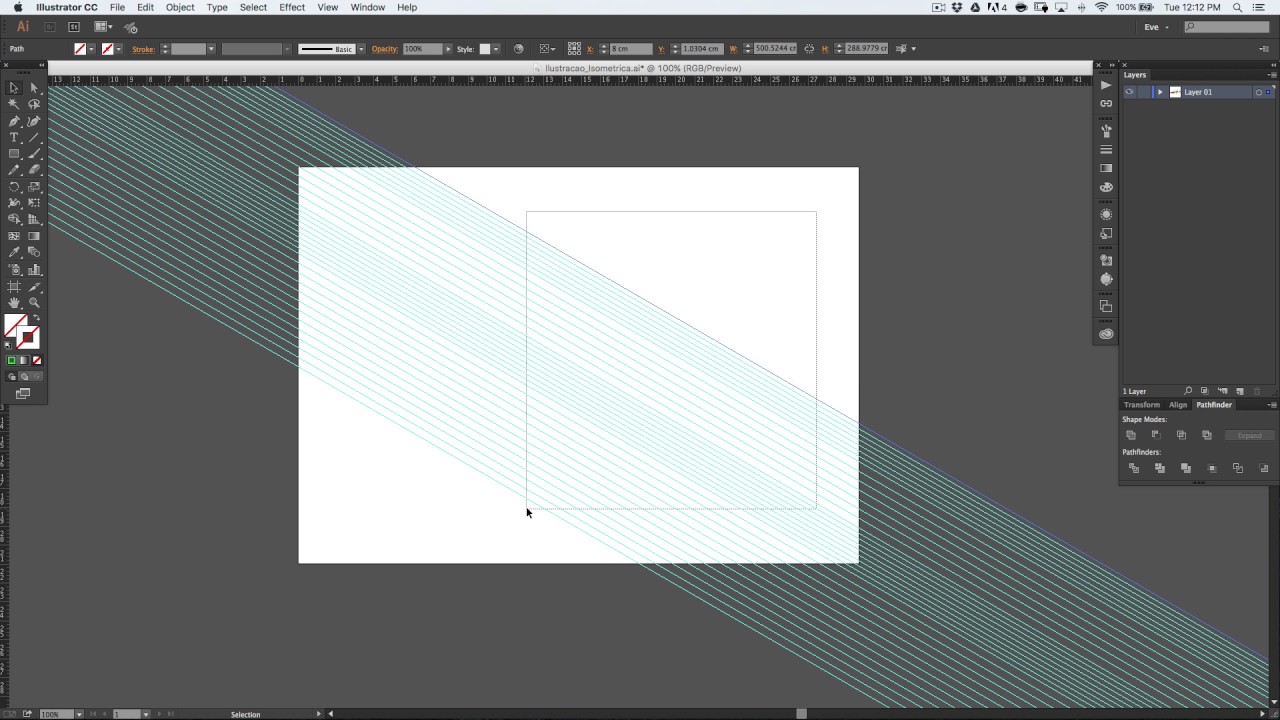The width and height of the screenshot is (1280, 720).
Task: Click the Fill swatch in the toolbox
Action: coord(15,326)
